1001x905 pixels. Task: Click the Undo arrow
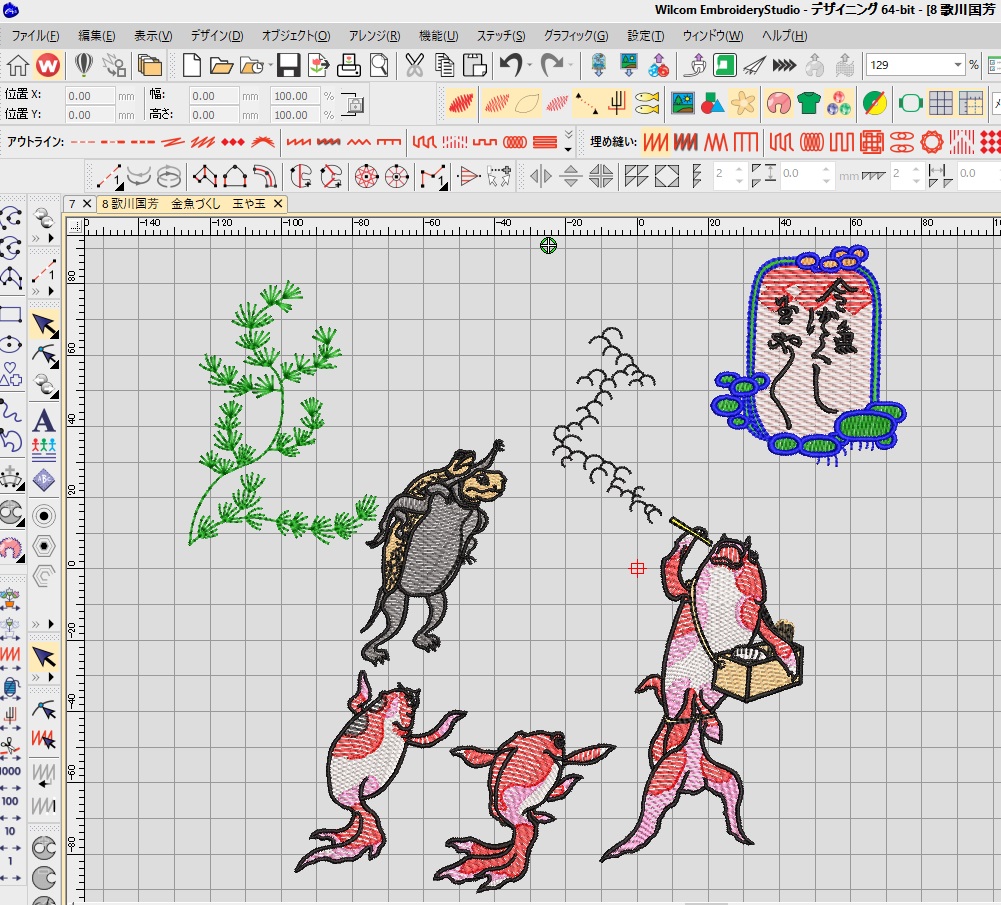(x=510, y=65)
